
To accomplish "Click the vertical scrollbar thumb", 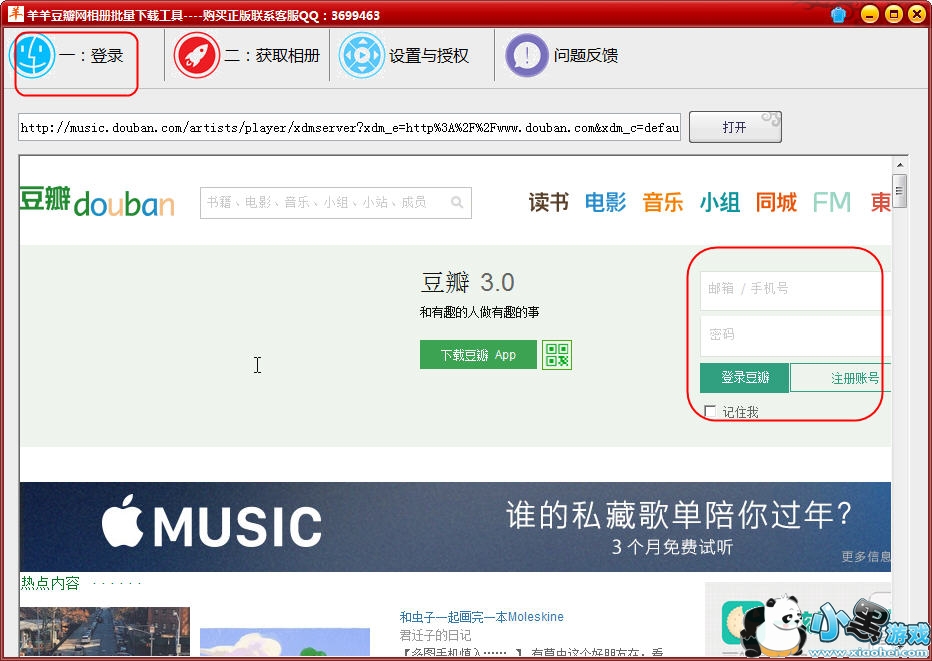I will [900, 191].
